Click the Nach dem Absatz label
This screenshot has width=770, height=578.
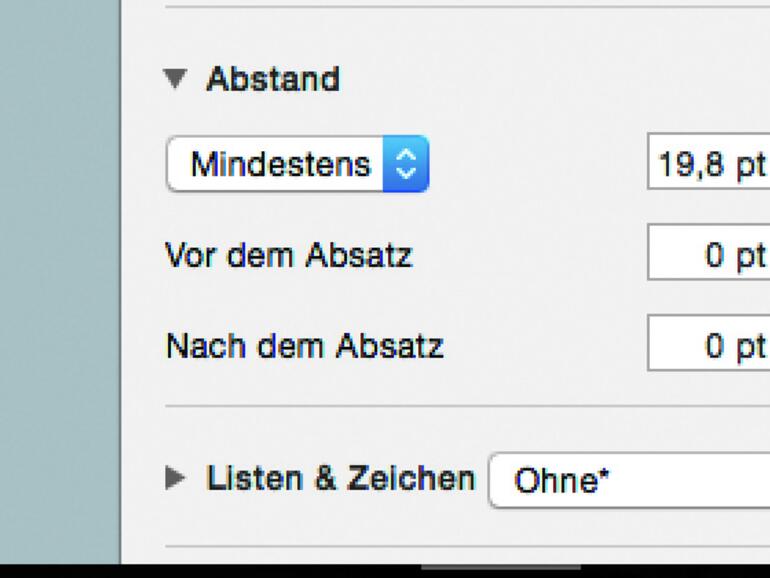(304, 346)
